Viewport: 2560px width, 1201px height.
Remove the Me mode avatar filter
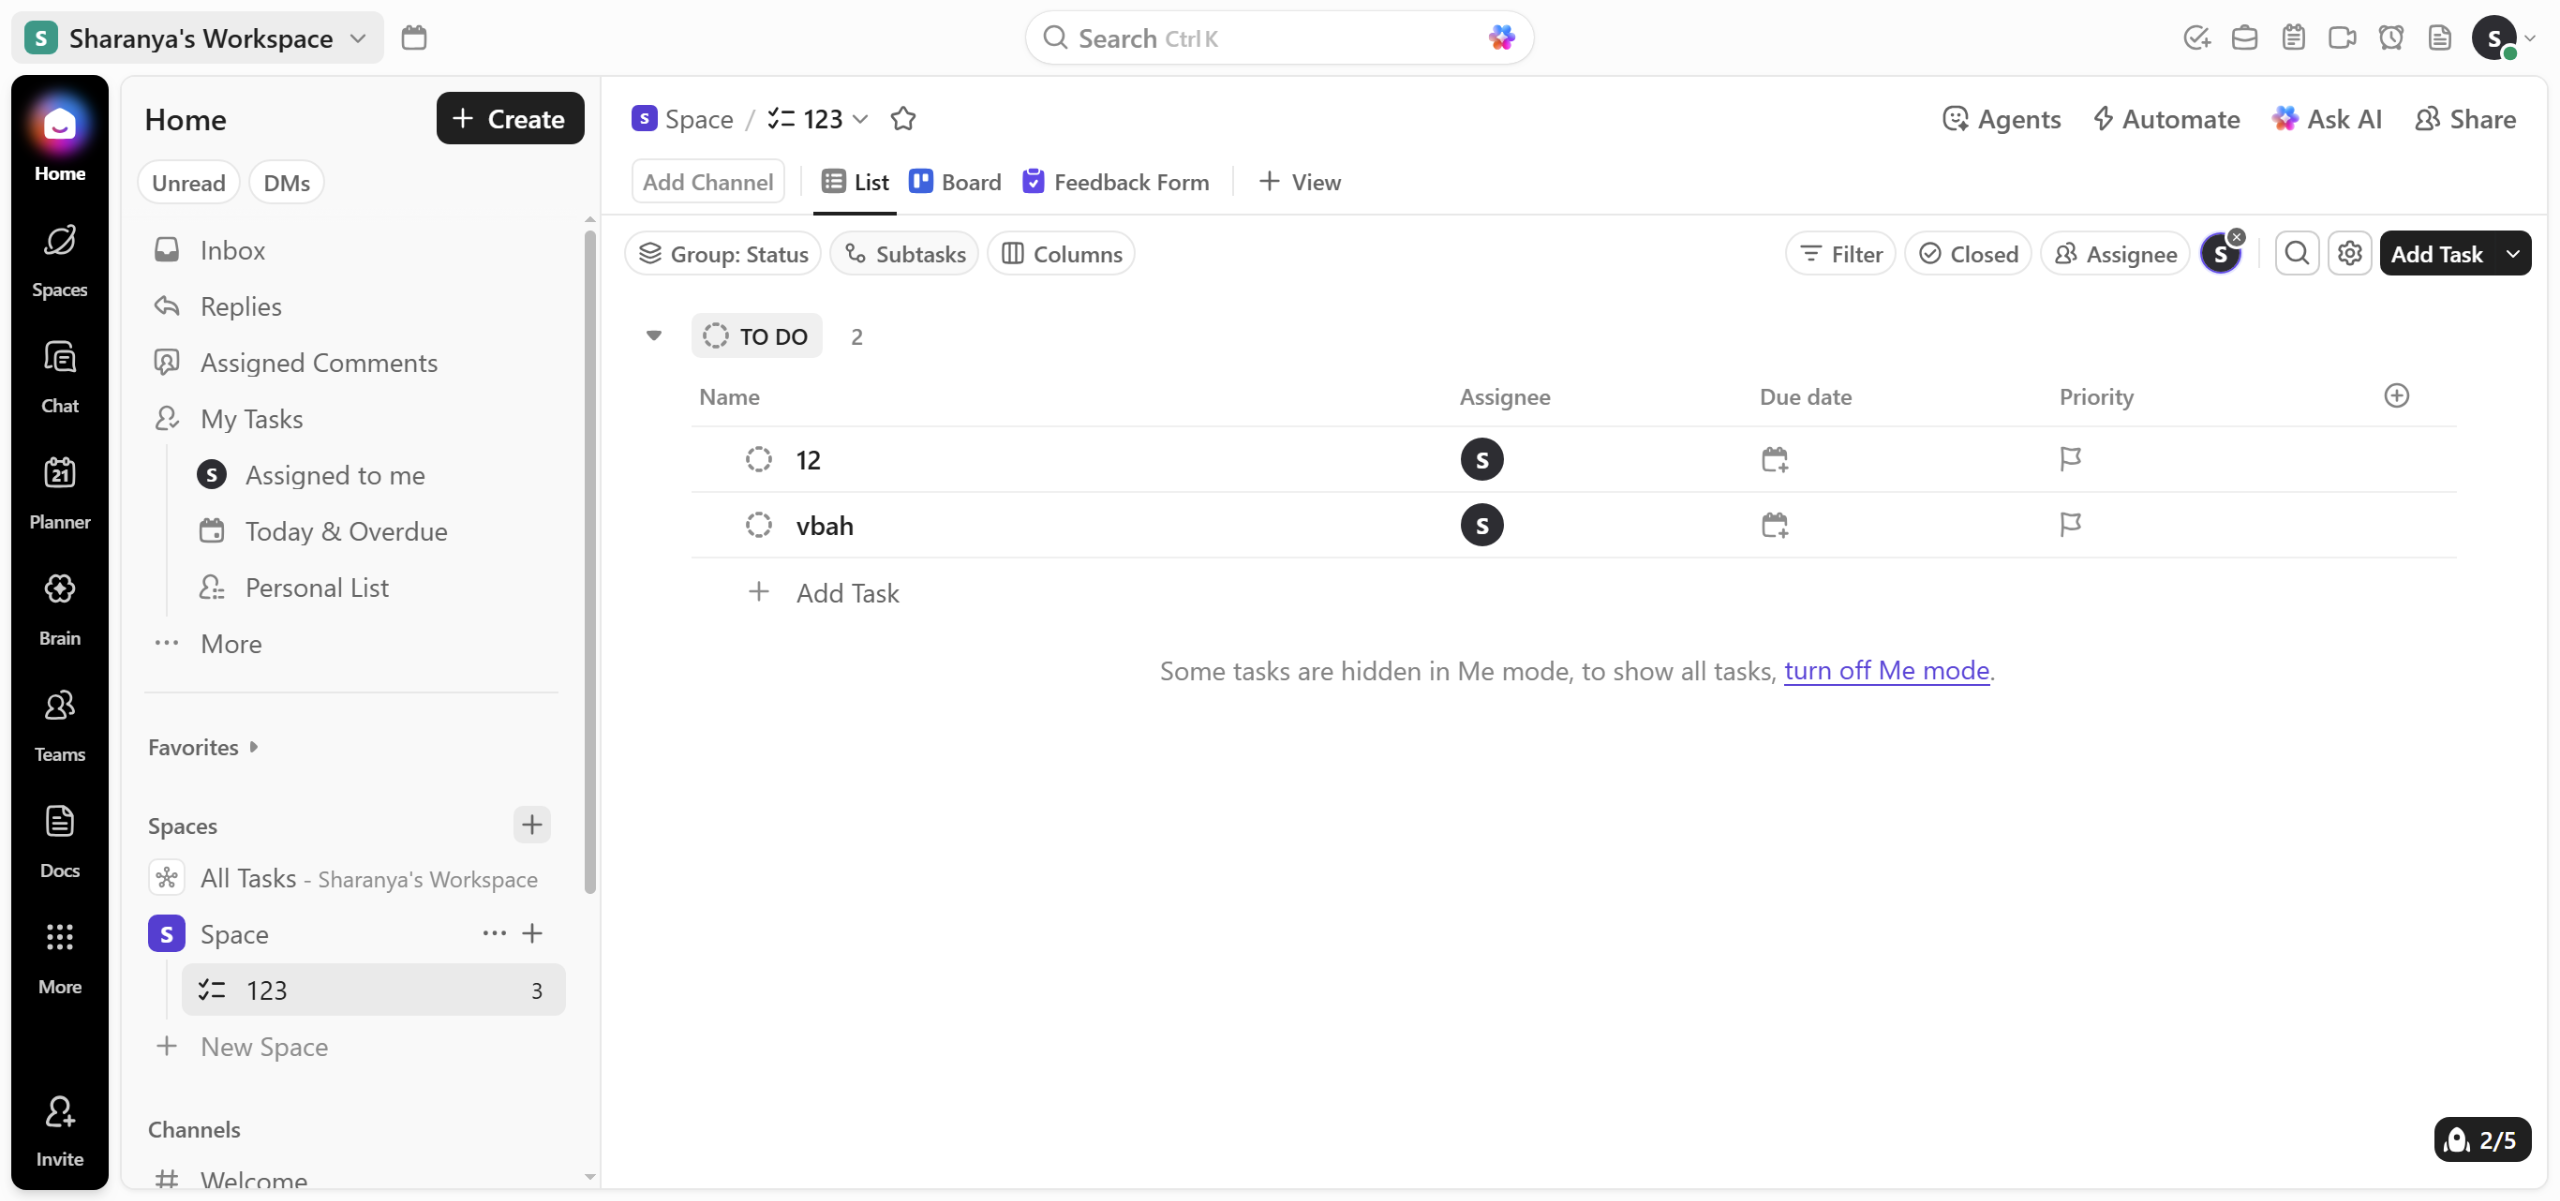2236,237
